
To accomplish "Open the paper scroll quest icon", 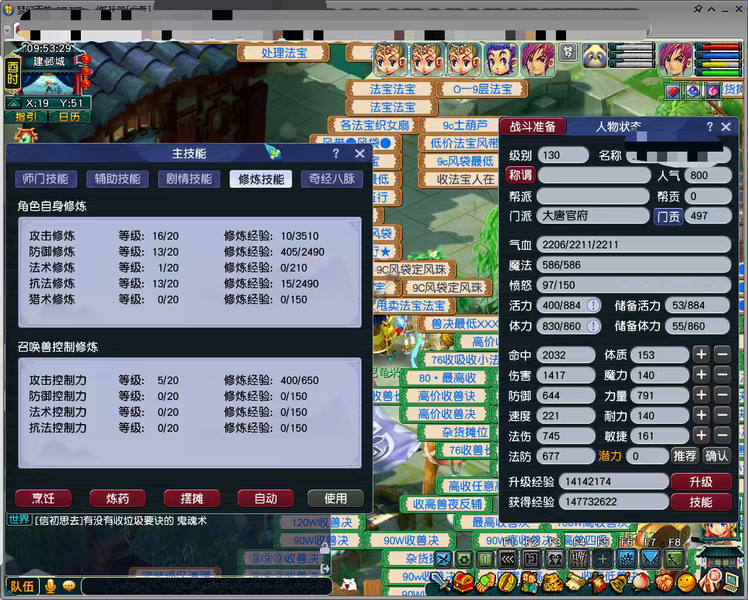I will (575, 582).
